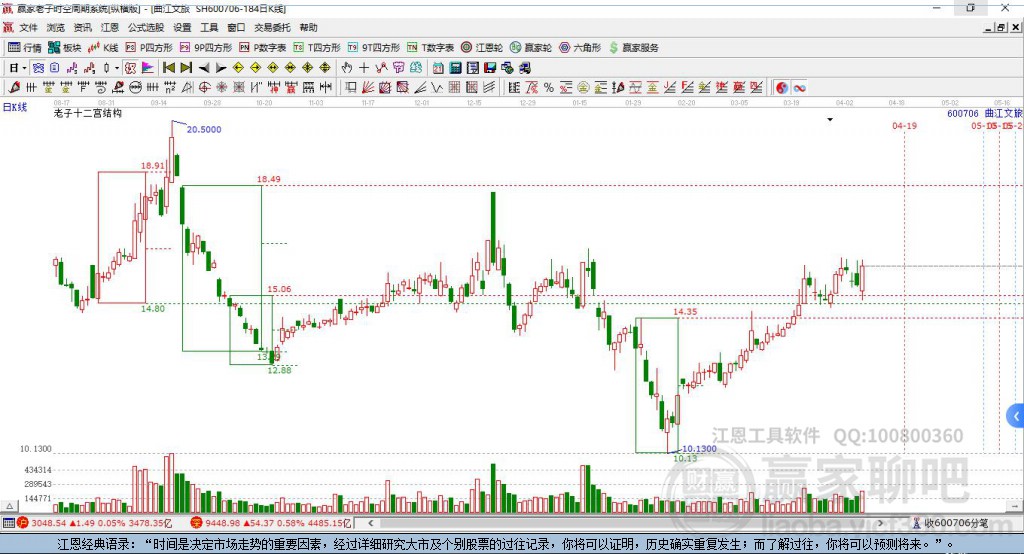The height and width of the screenshot is (554, 1024).
Task: Select the hand pan tool
Action: pyautogui.click(x=347, y=68)
